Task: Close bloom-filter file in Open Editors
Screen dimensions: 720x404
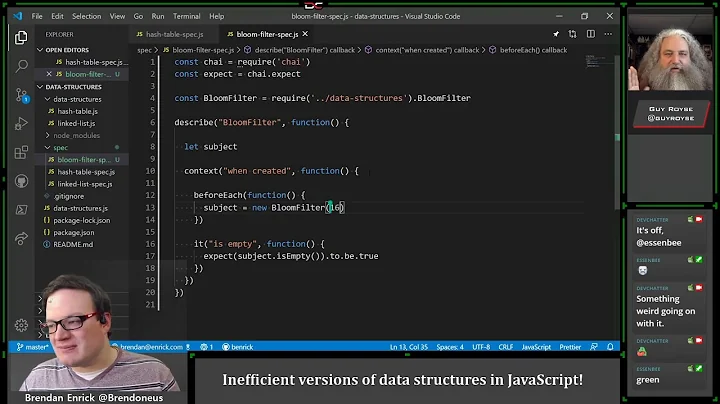Action: click(49, 74)
